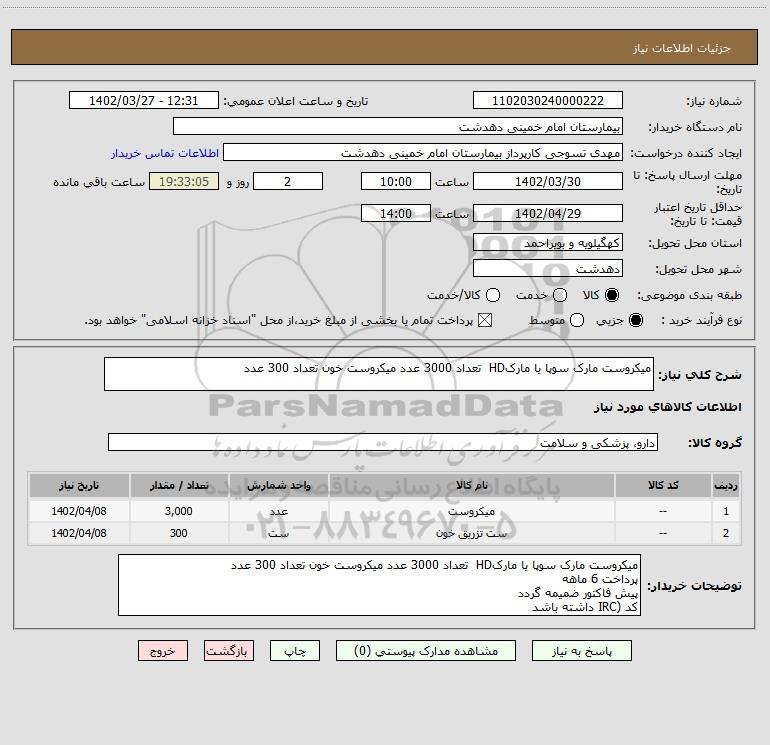Select the خدمت radio button
The width and height of the screenshot is (770, 745).
click(x=560, y=295)
